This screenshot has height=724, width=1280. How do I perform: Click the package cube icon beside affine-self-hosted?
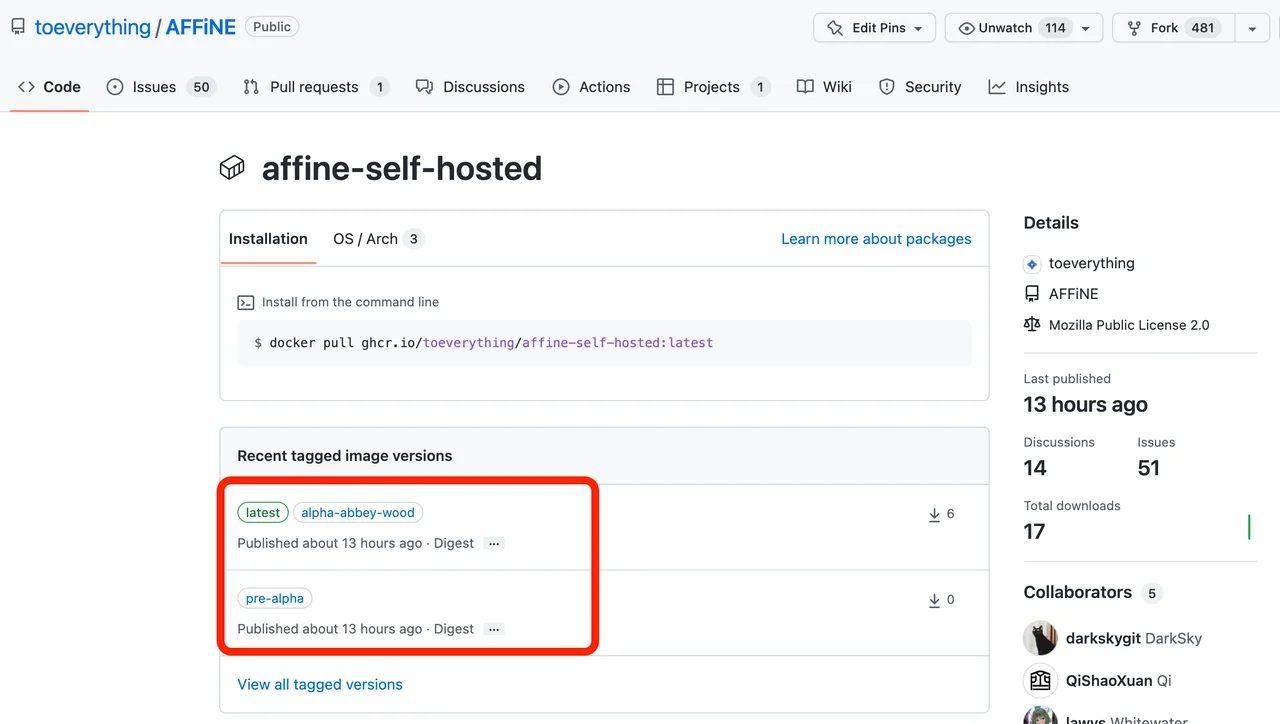(232, 168)
